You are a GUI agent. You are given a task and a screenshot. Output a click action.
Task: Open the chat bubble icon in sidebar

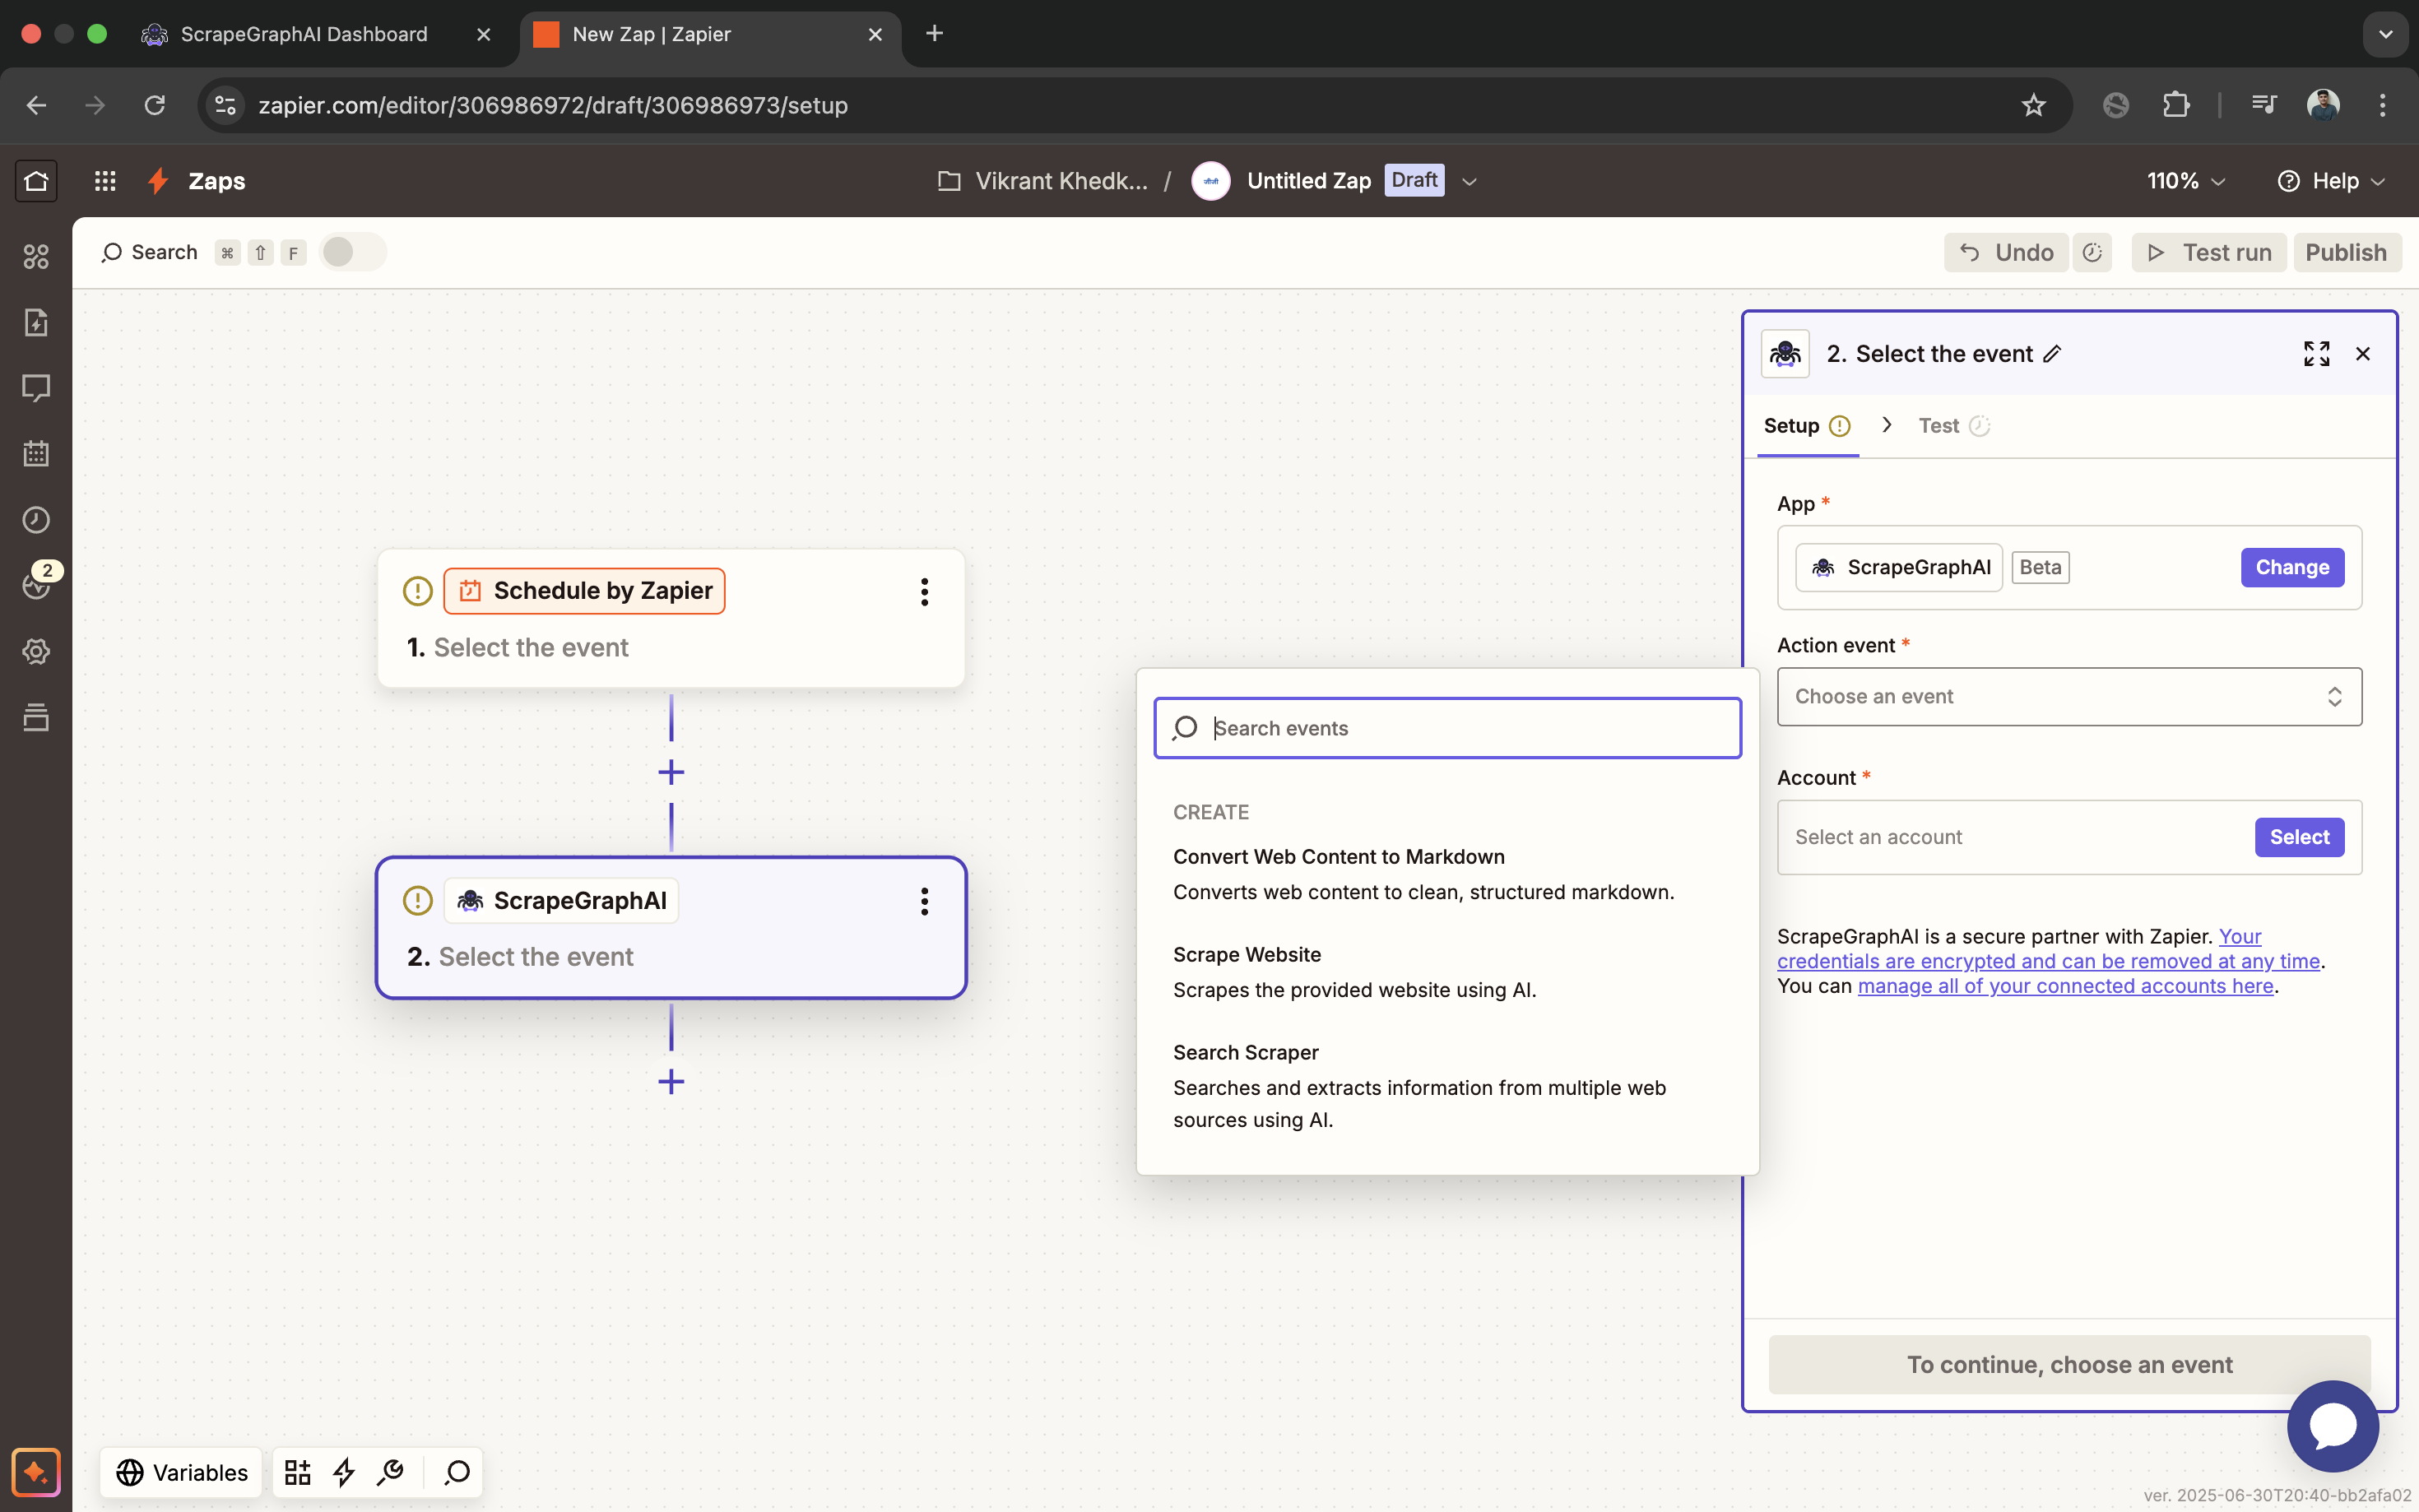tap(36, 388)
